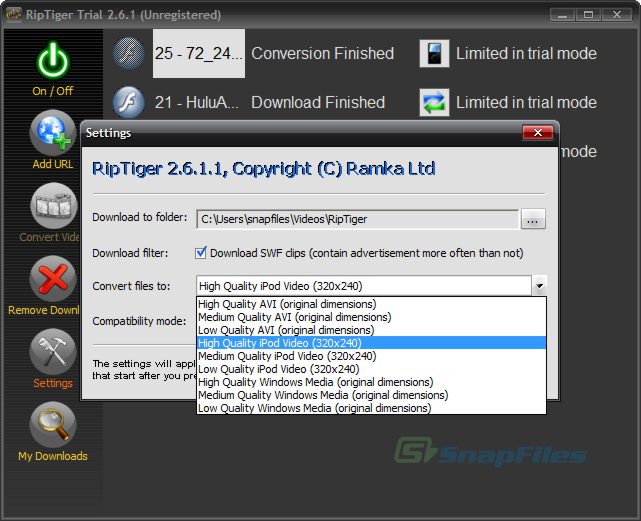Choose Medium Quality iPod Video (320x240)

coord(371,356)
